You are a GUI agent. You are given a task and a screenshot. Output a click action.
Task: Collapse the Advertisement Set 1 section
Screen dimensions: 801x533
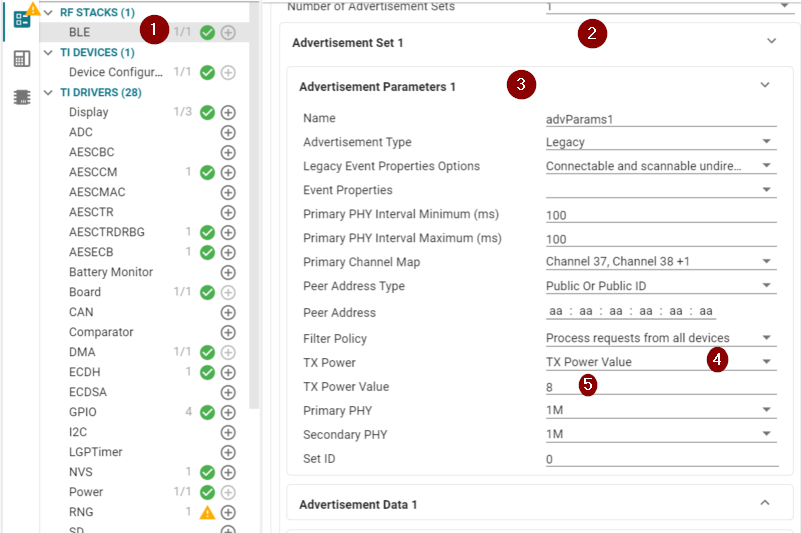pyautogui.click(x=771, y=42)
